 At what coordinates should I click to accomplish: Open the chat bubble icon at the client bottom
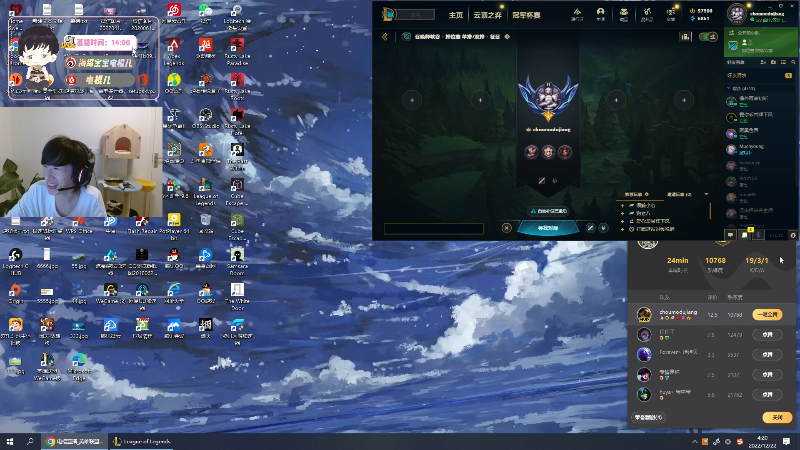730,235
